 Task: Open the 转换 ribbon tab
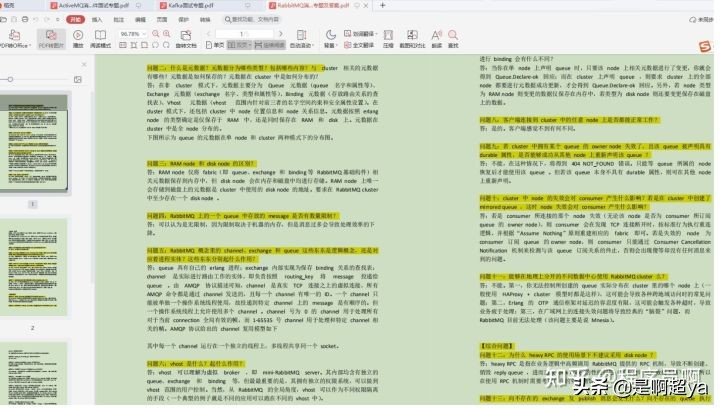205,19
